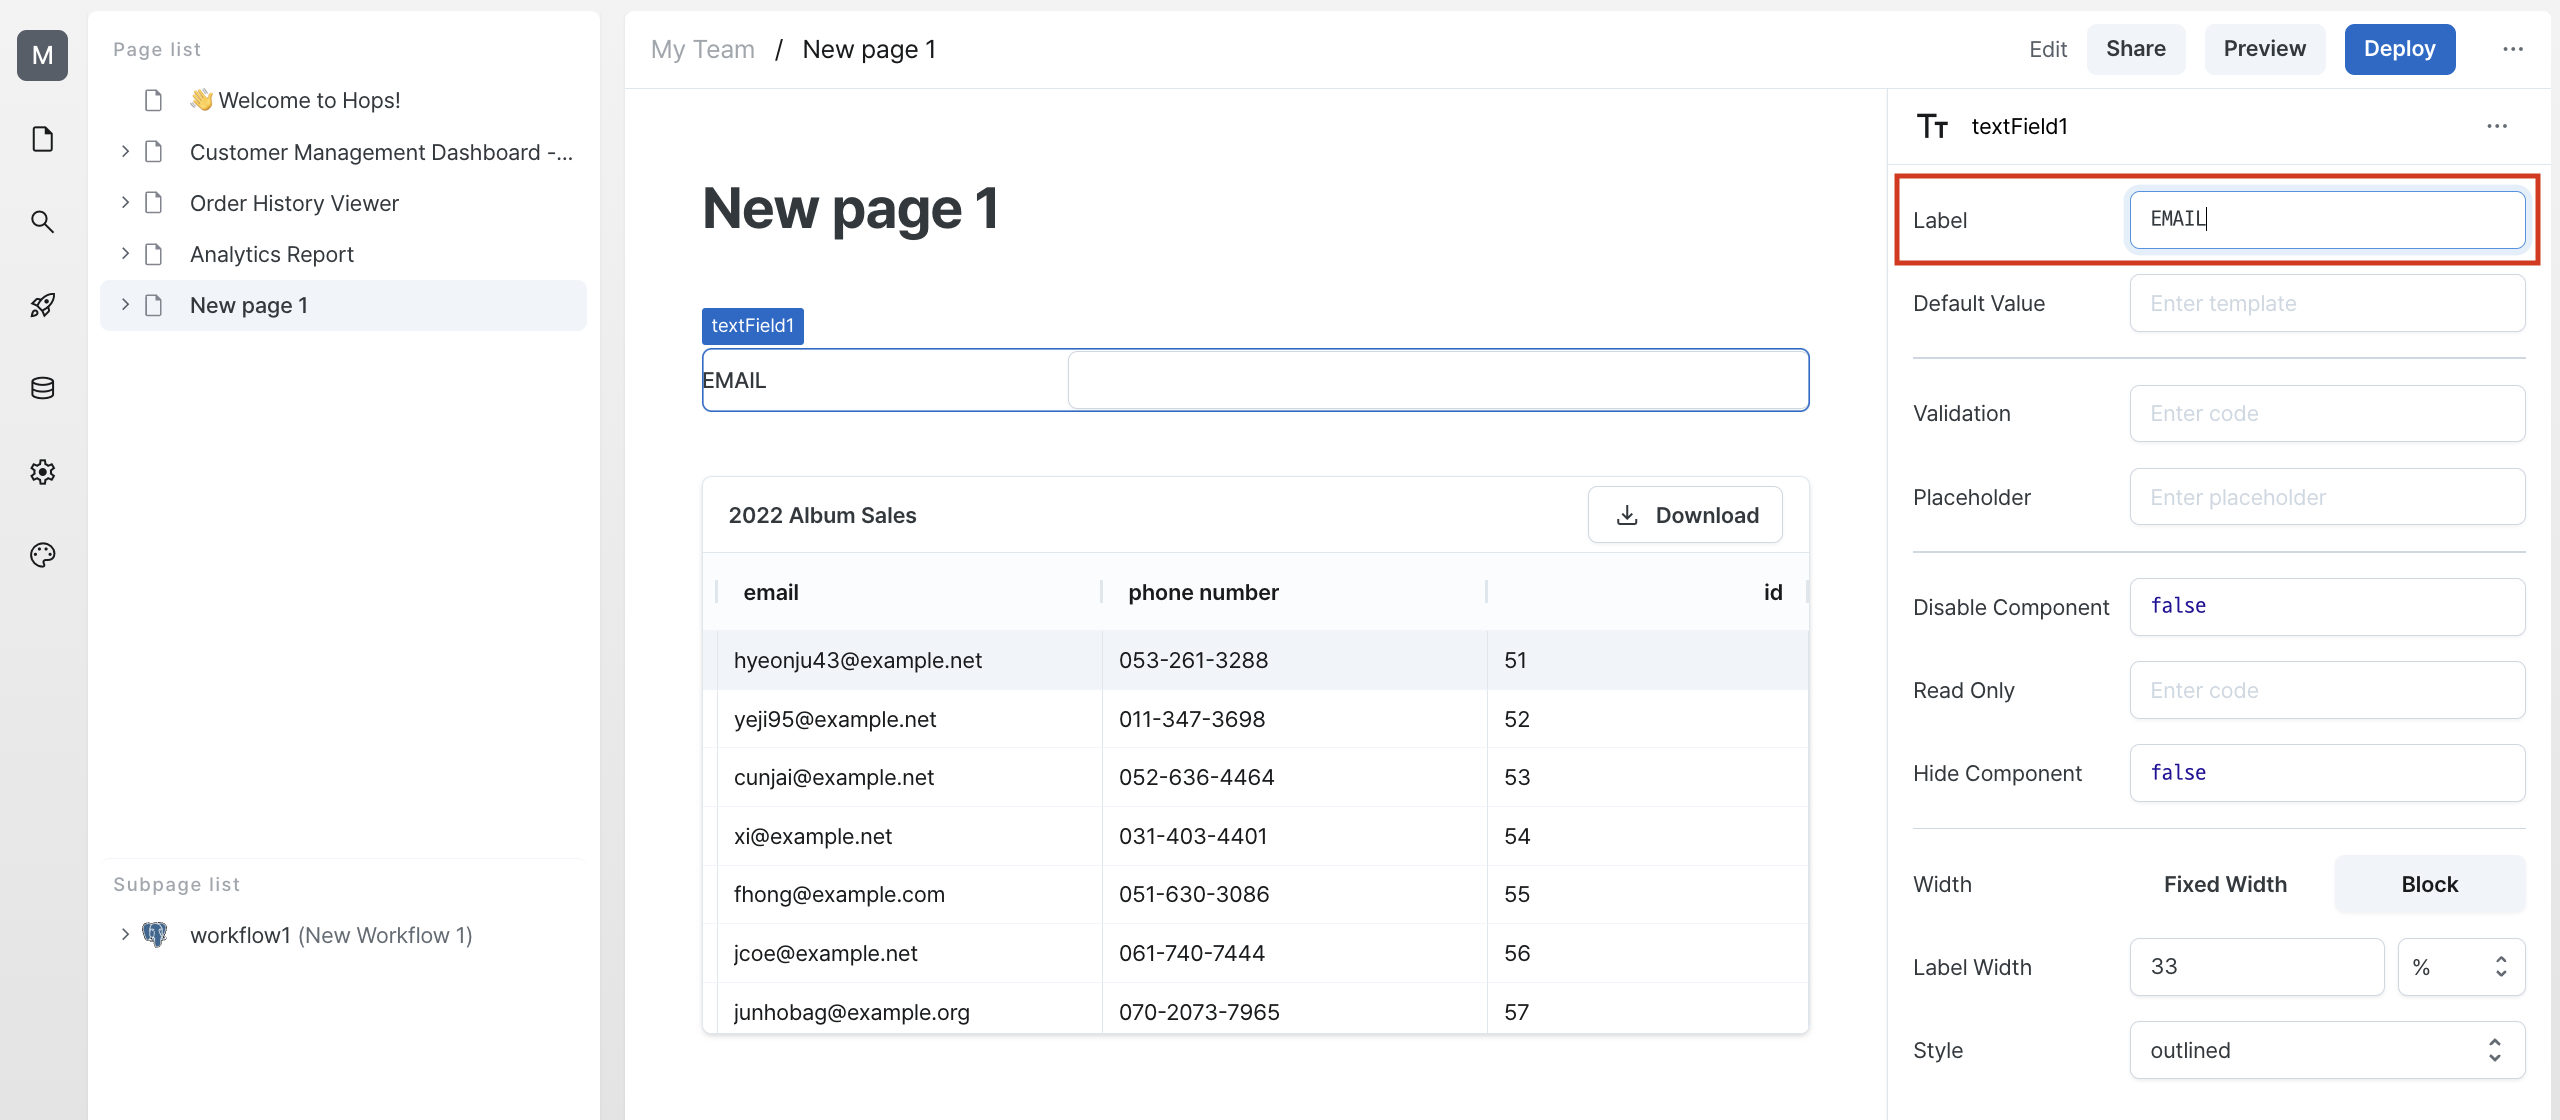2560x1120 pixels.
Task: Click the Validation code field
Action: click(x=2327, y=413)
